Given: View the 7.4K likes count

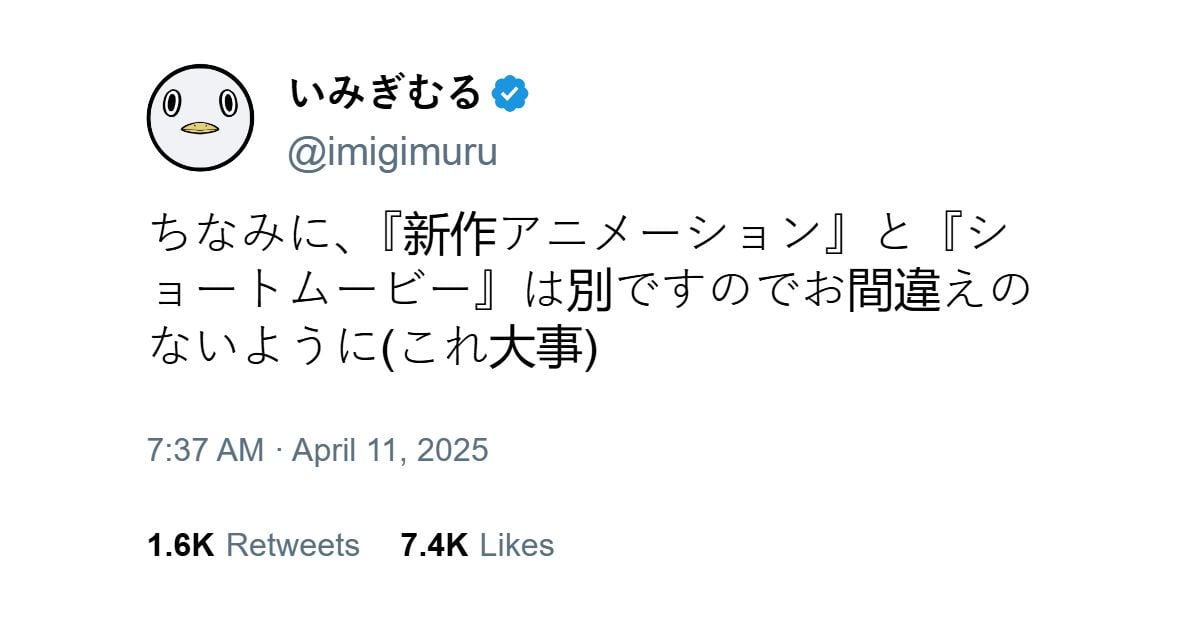Looking at the screenshot, I should (x=435, y=545).
